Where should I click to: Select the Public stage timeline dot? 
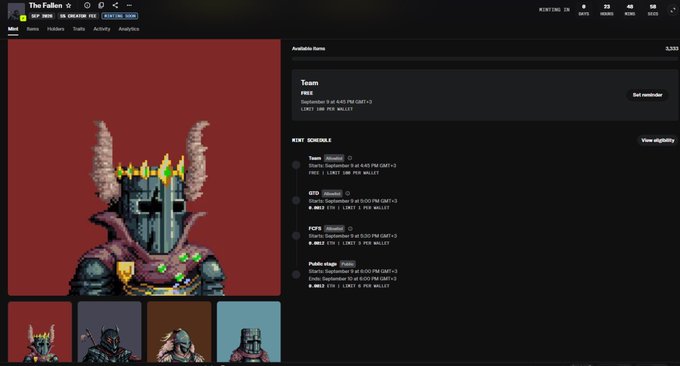(296, 274)
